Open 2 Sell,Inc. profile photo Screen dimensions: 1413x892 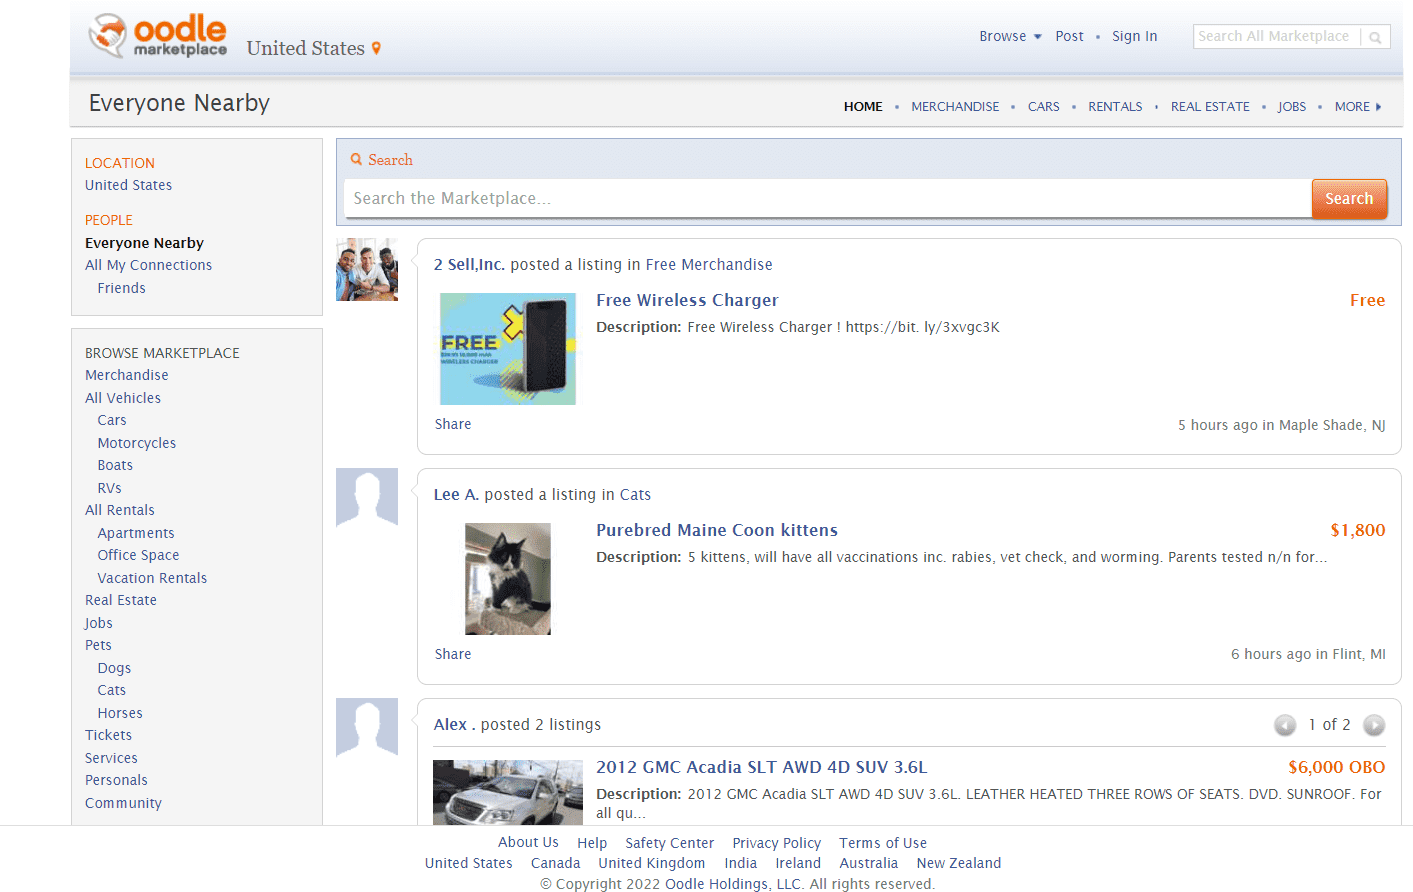click(x=367, y=270)
